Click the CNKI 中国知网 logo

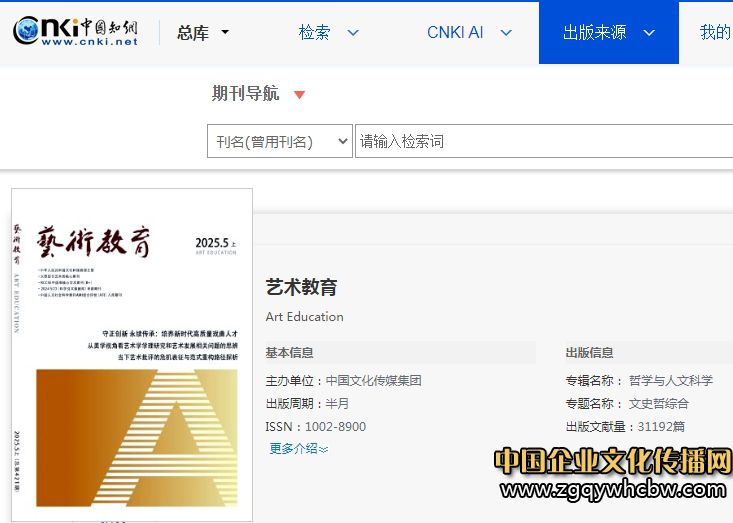tap(76, 32)
